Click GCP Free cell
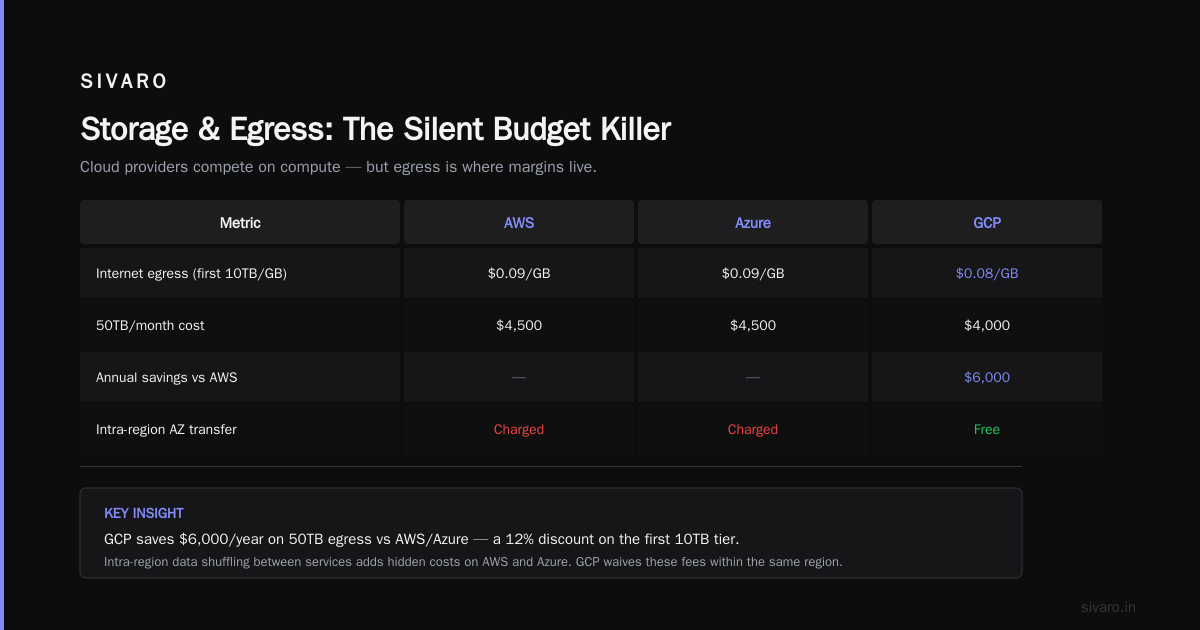This screenshot has width=1200, height=630. click(987, 429)
